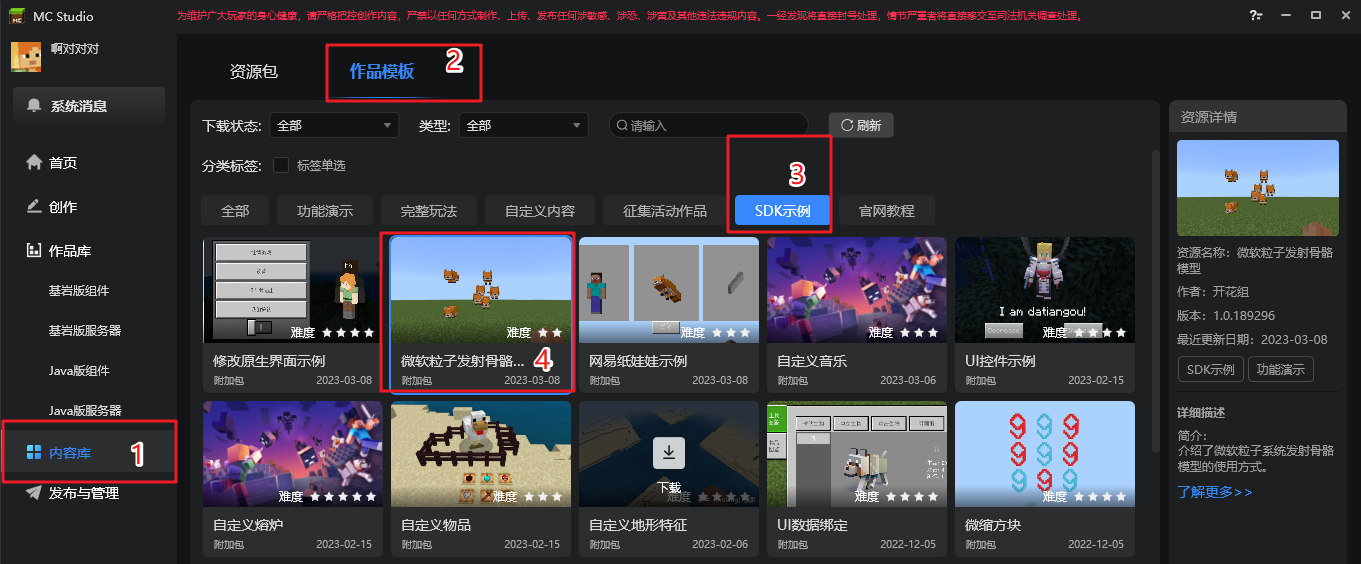
Task: Click preview image in 资源详情 panel
Action: [x=1258, y=188]
